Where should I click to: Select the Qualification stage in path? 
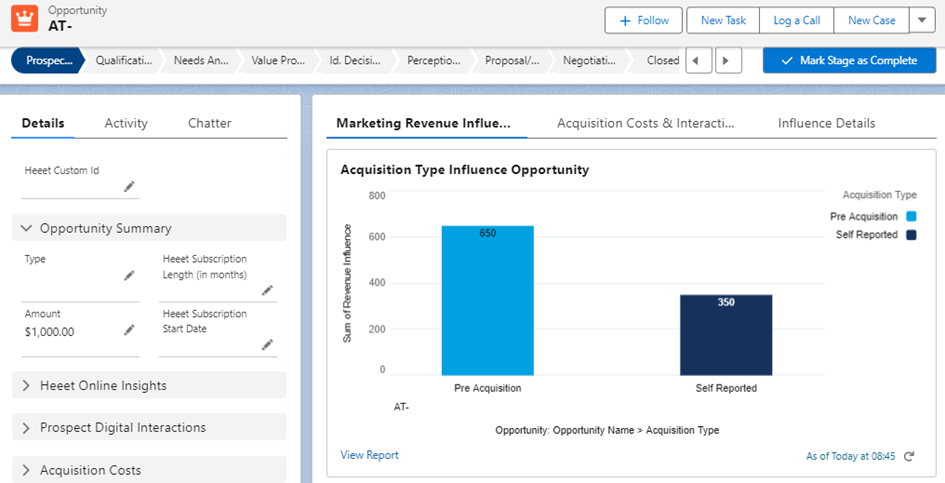pyautogui.click(x=122, y=60)
